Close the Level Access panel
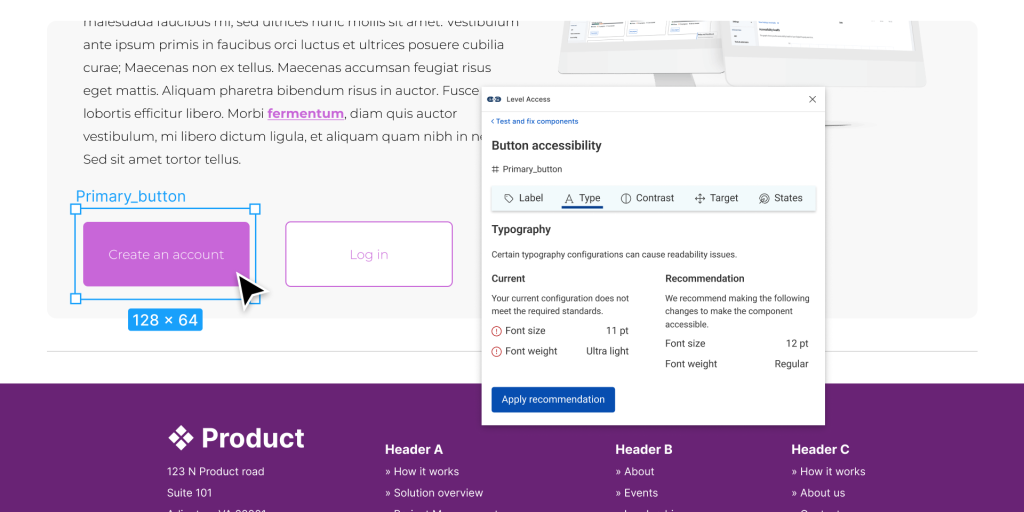Screen dimensions: 1024x512 click(x=812, y=99)
